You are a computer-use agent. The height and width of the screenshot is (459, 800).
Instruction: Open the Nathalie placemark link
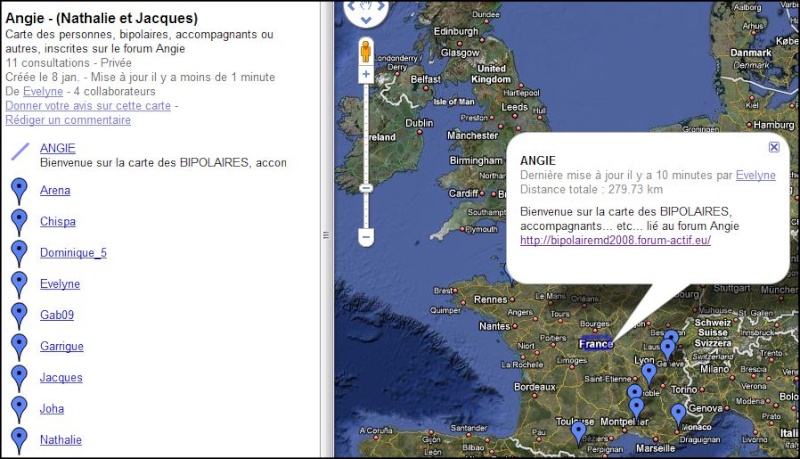coord(61,440)
